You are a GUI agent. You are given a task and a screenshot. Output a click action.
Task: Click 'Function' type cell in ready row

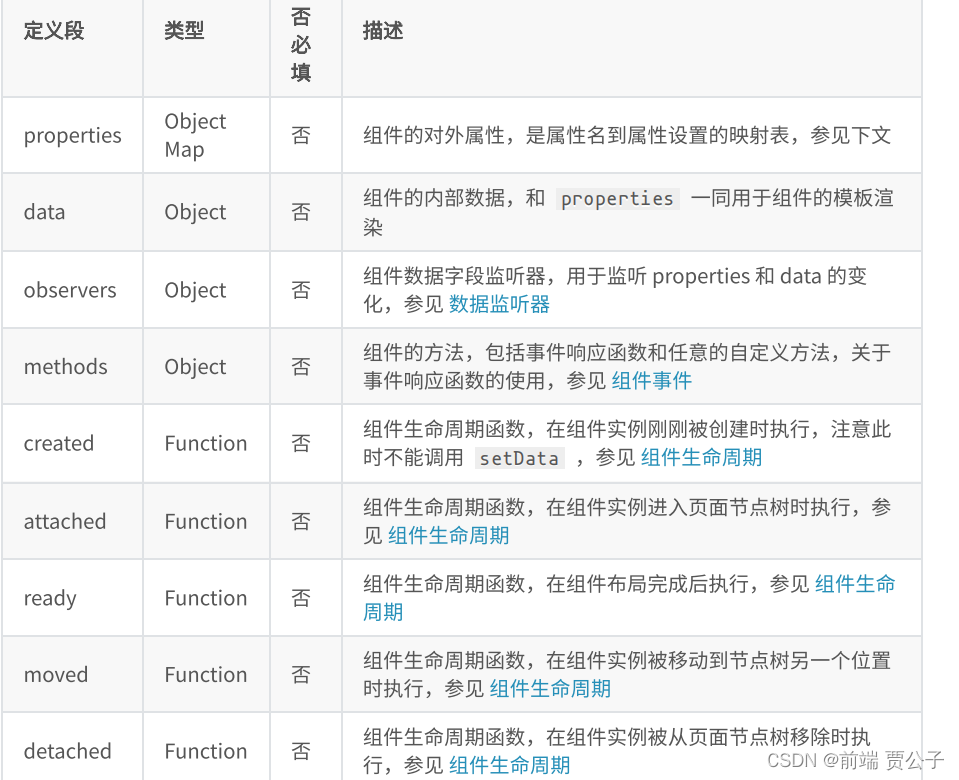(x=207, y=598)
